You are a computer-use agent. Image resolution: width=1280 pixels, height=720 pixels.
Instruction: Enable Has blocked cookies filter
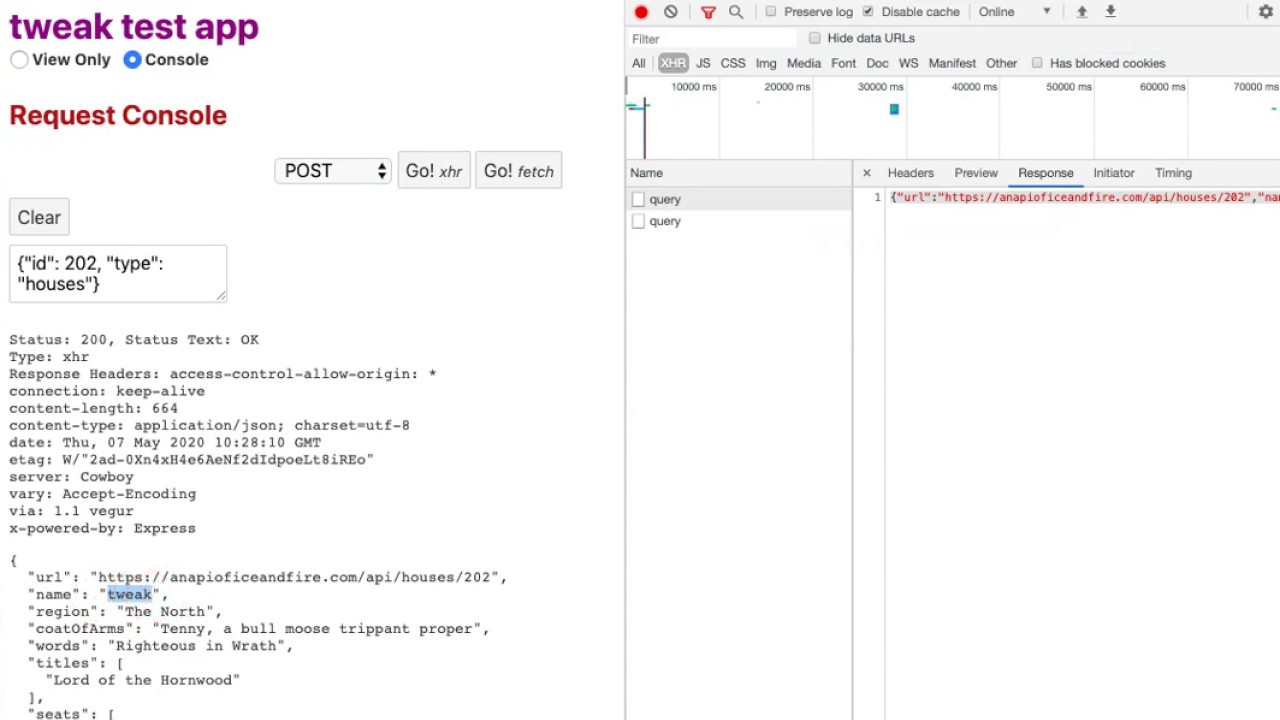[x=1037, y=63]
